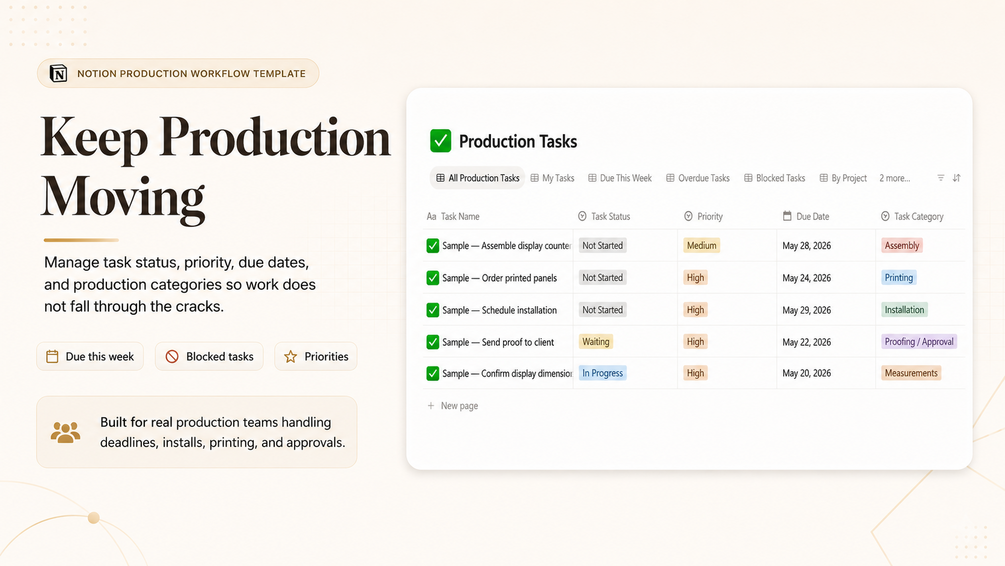
Task: Click the Installation category color tag
Action: [904, 310]
